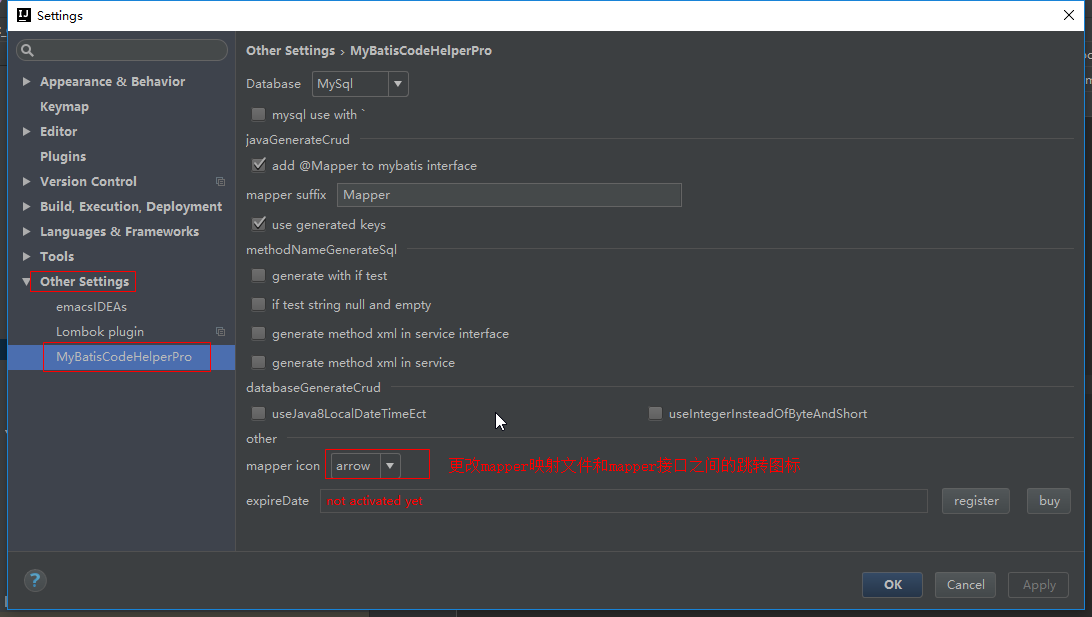Screen dimensions: 1092x617
Task: Tick if test string null and empty
Action: point(258,304)
